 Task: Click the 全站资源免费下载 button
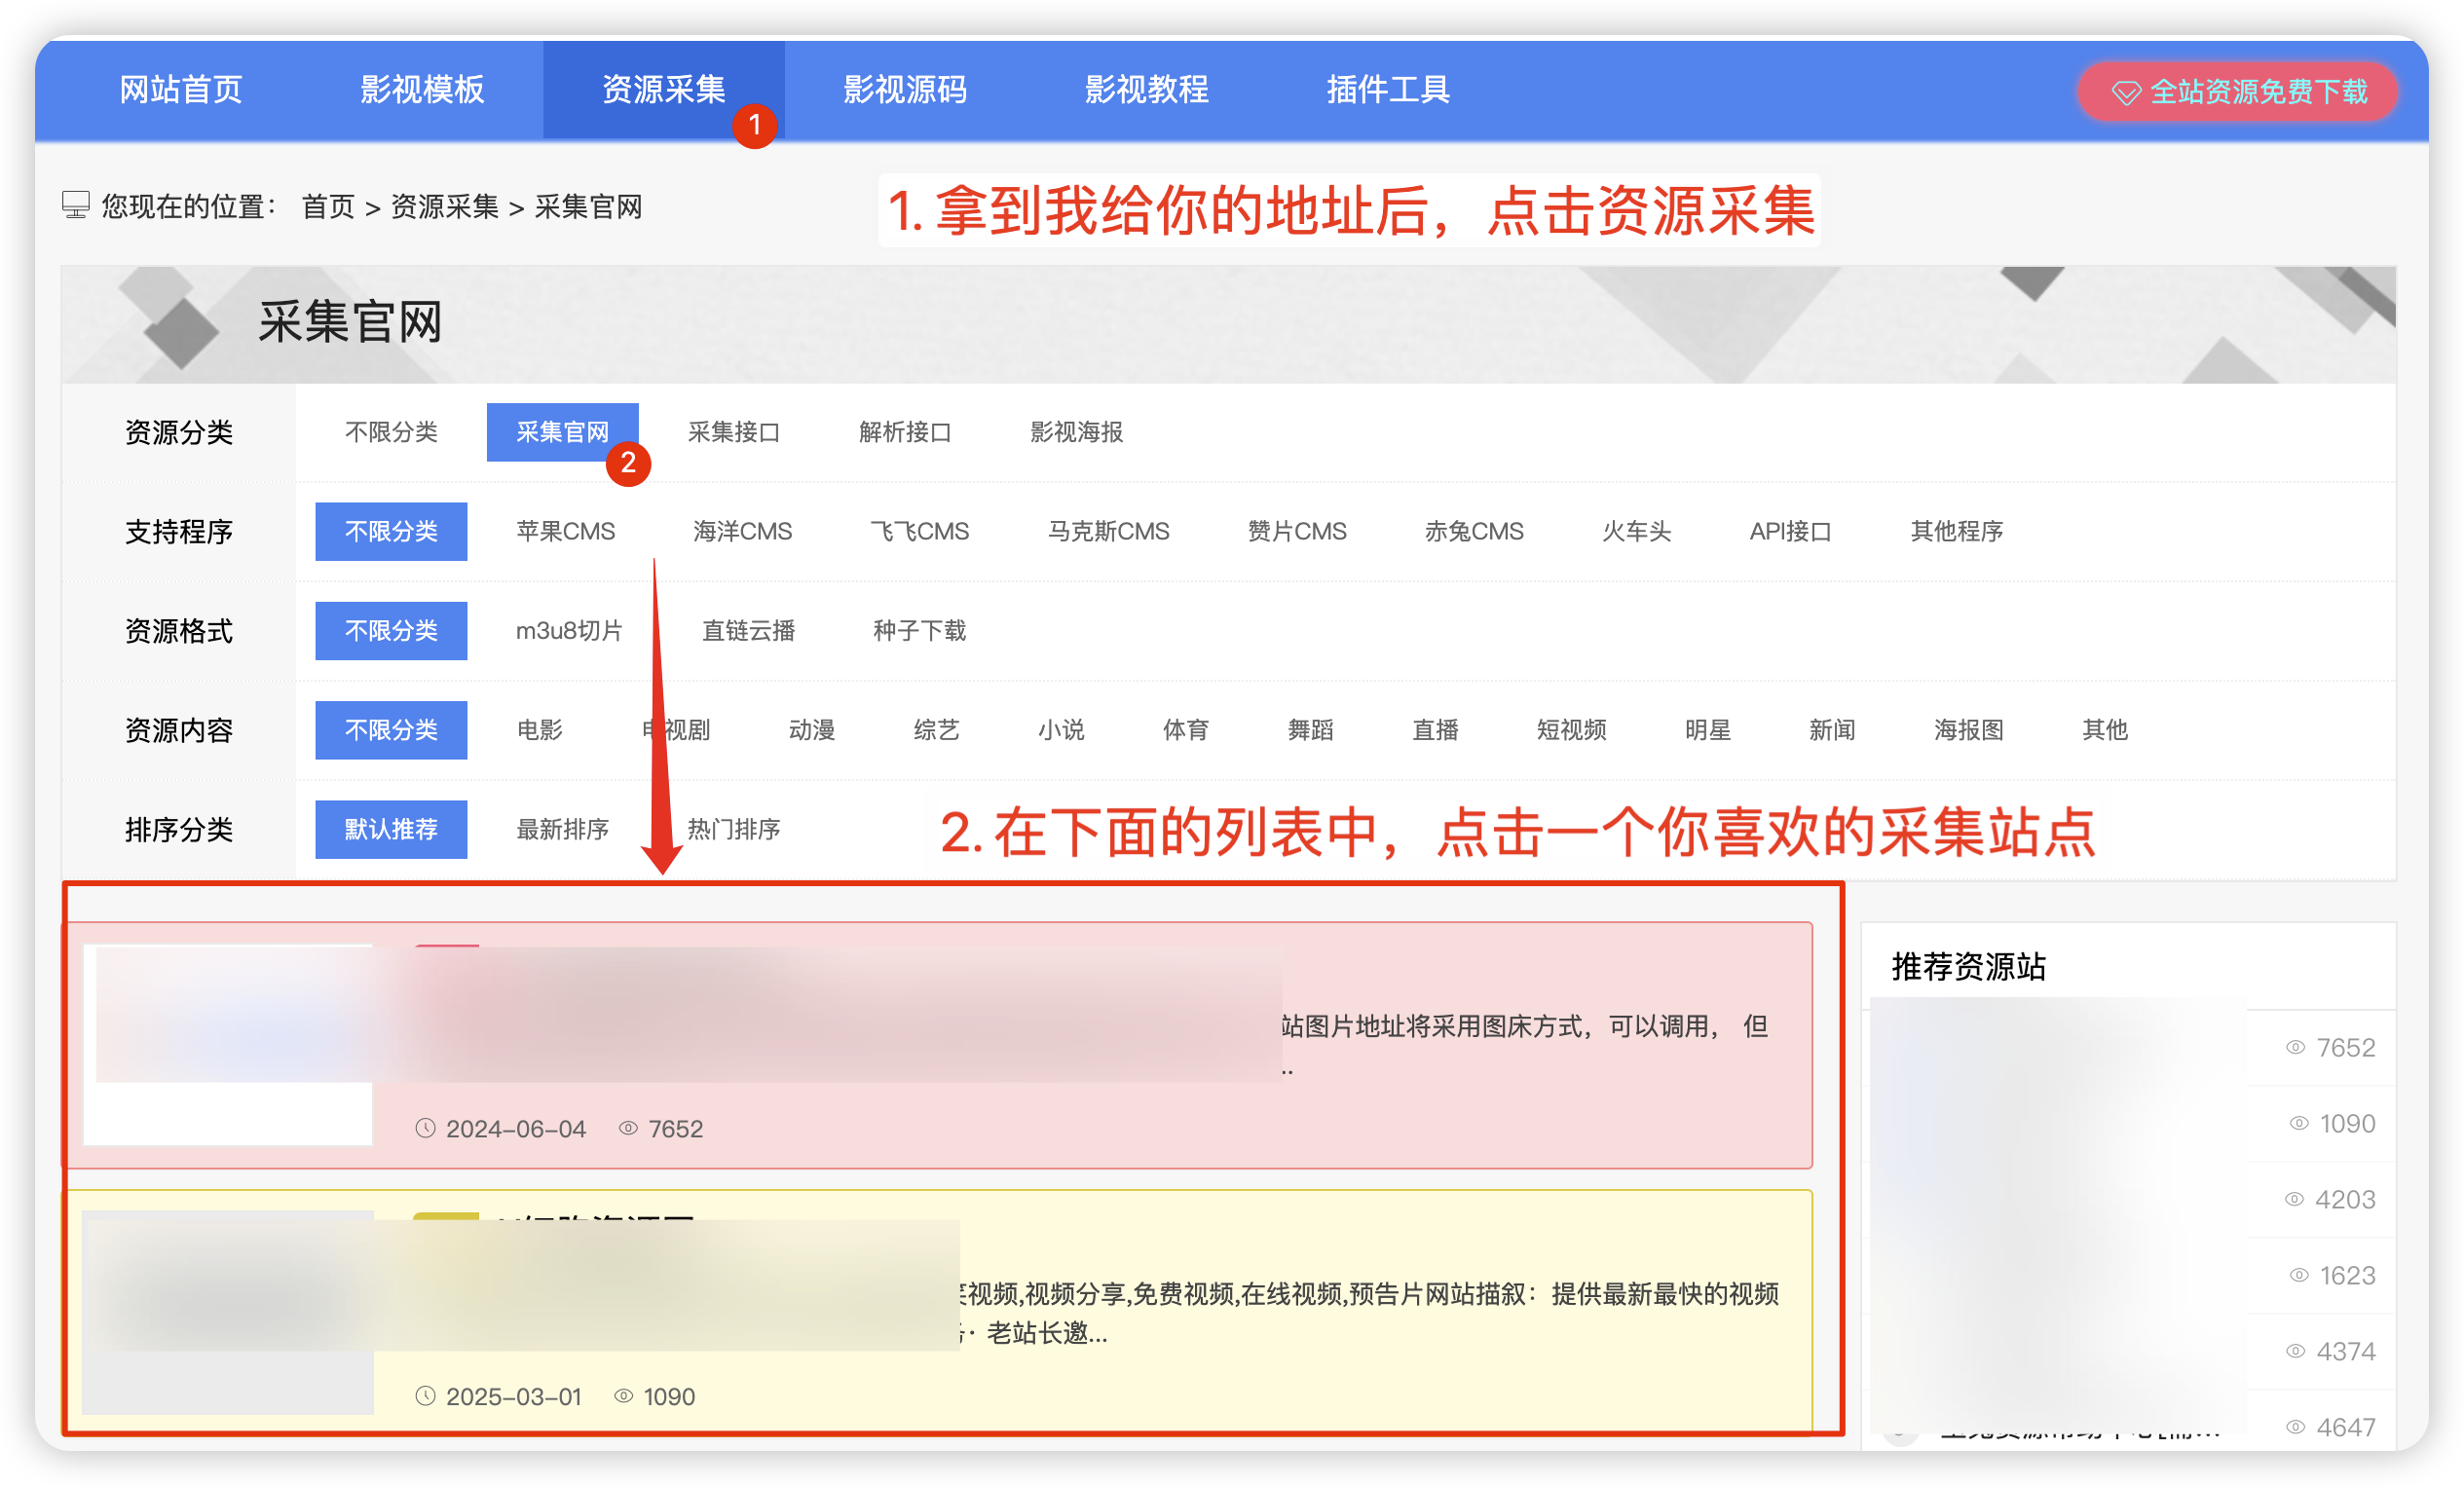coord(2238,92)
